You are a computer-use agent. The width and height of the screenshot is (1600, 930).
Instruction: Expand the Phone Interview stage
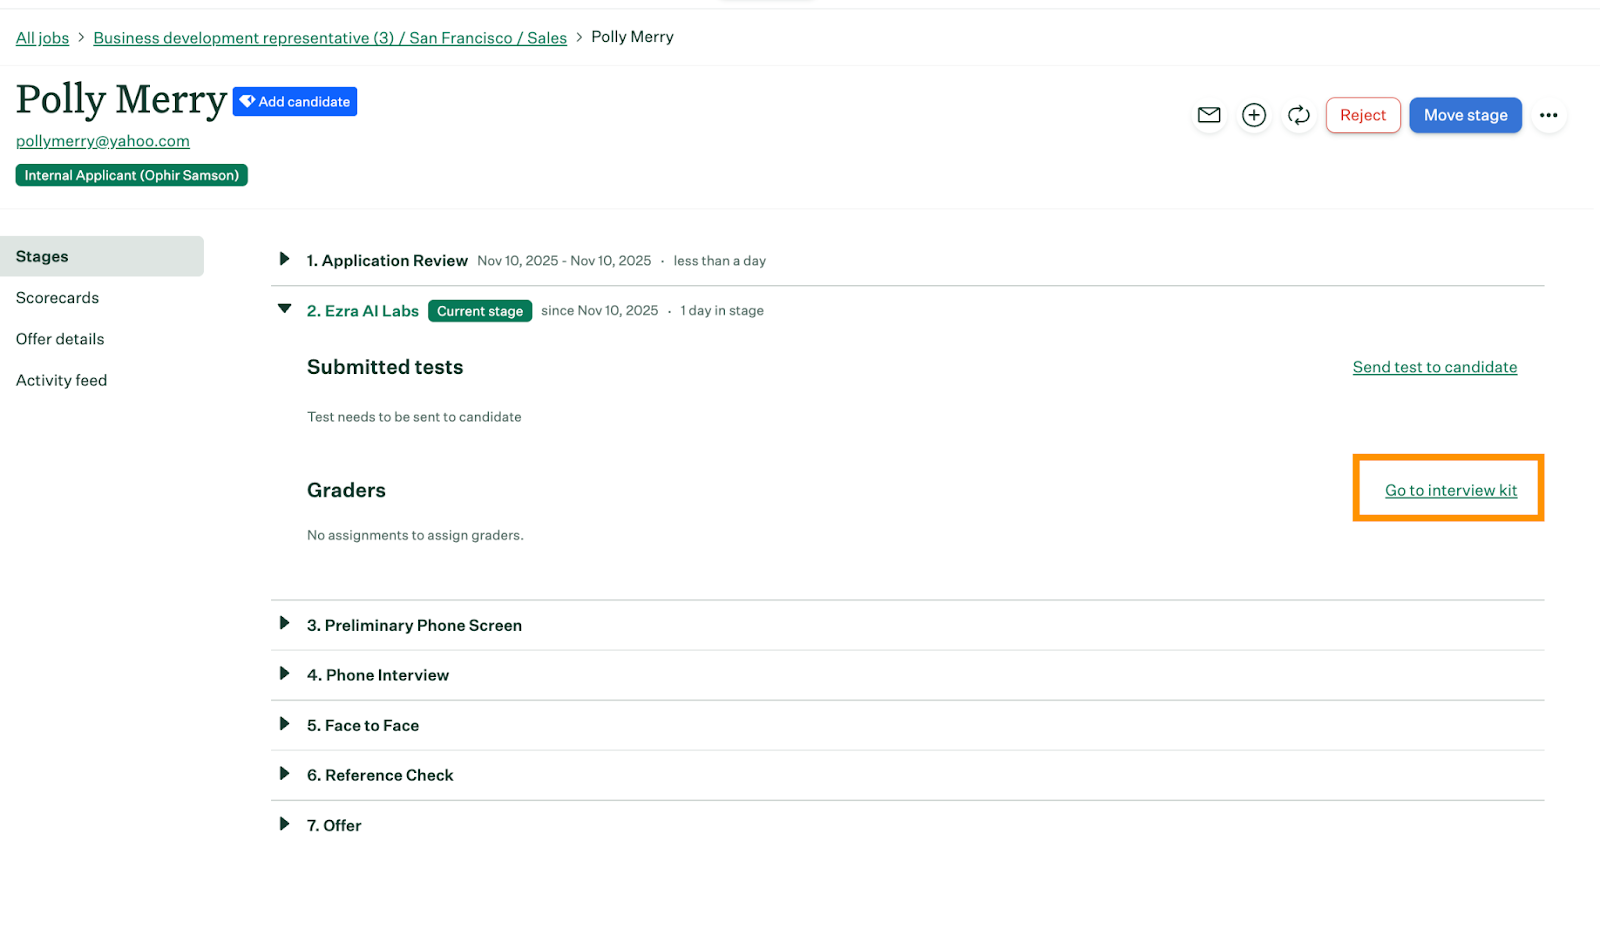(x=284, y=674)
